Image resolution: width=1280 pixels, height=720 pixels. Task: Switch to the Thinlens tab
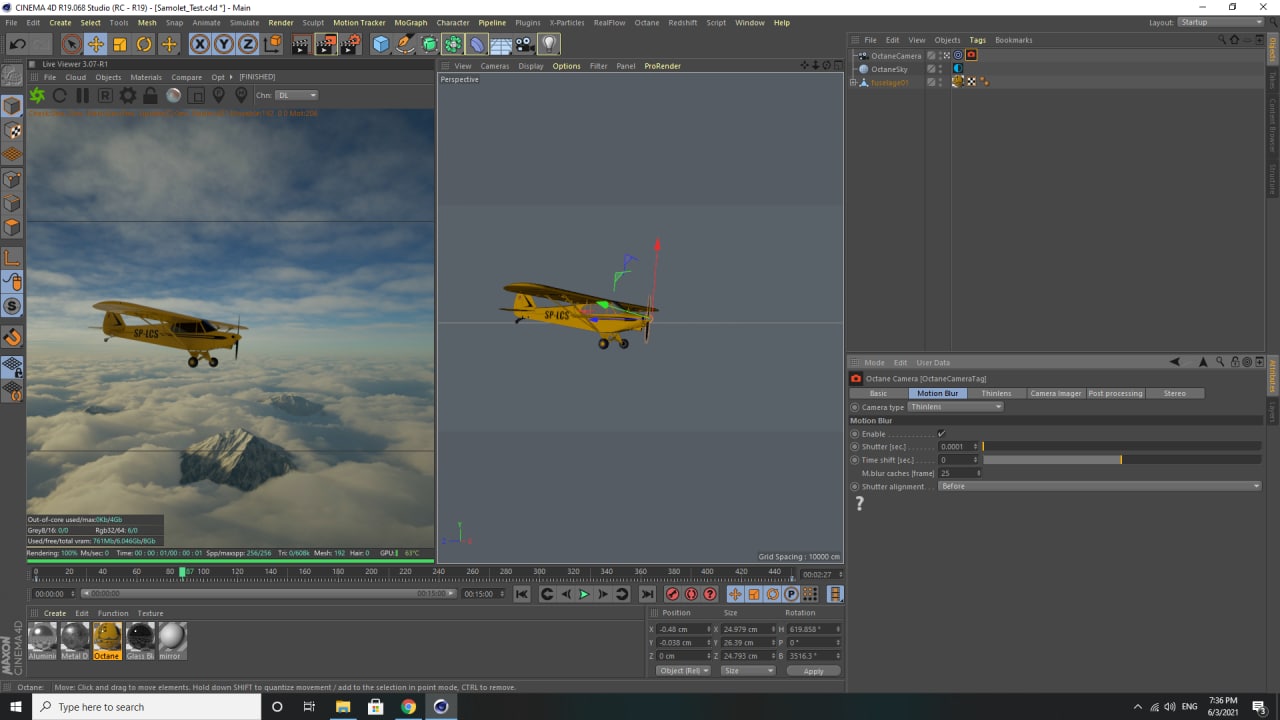(996, 393)
